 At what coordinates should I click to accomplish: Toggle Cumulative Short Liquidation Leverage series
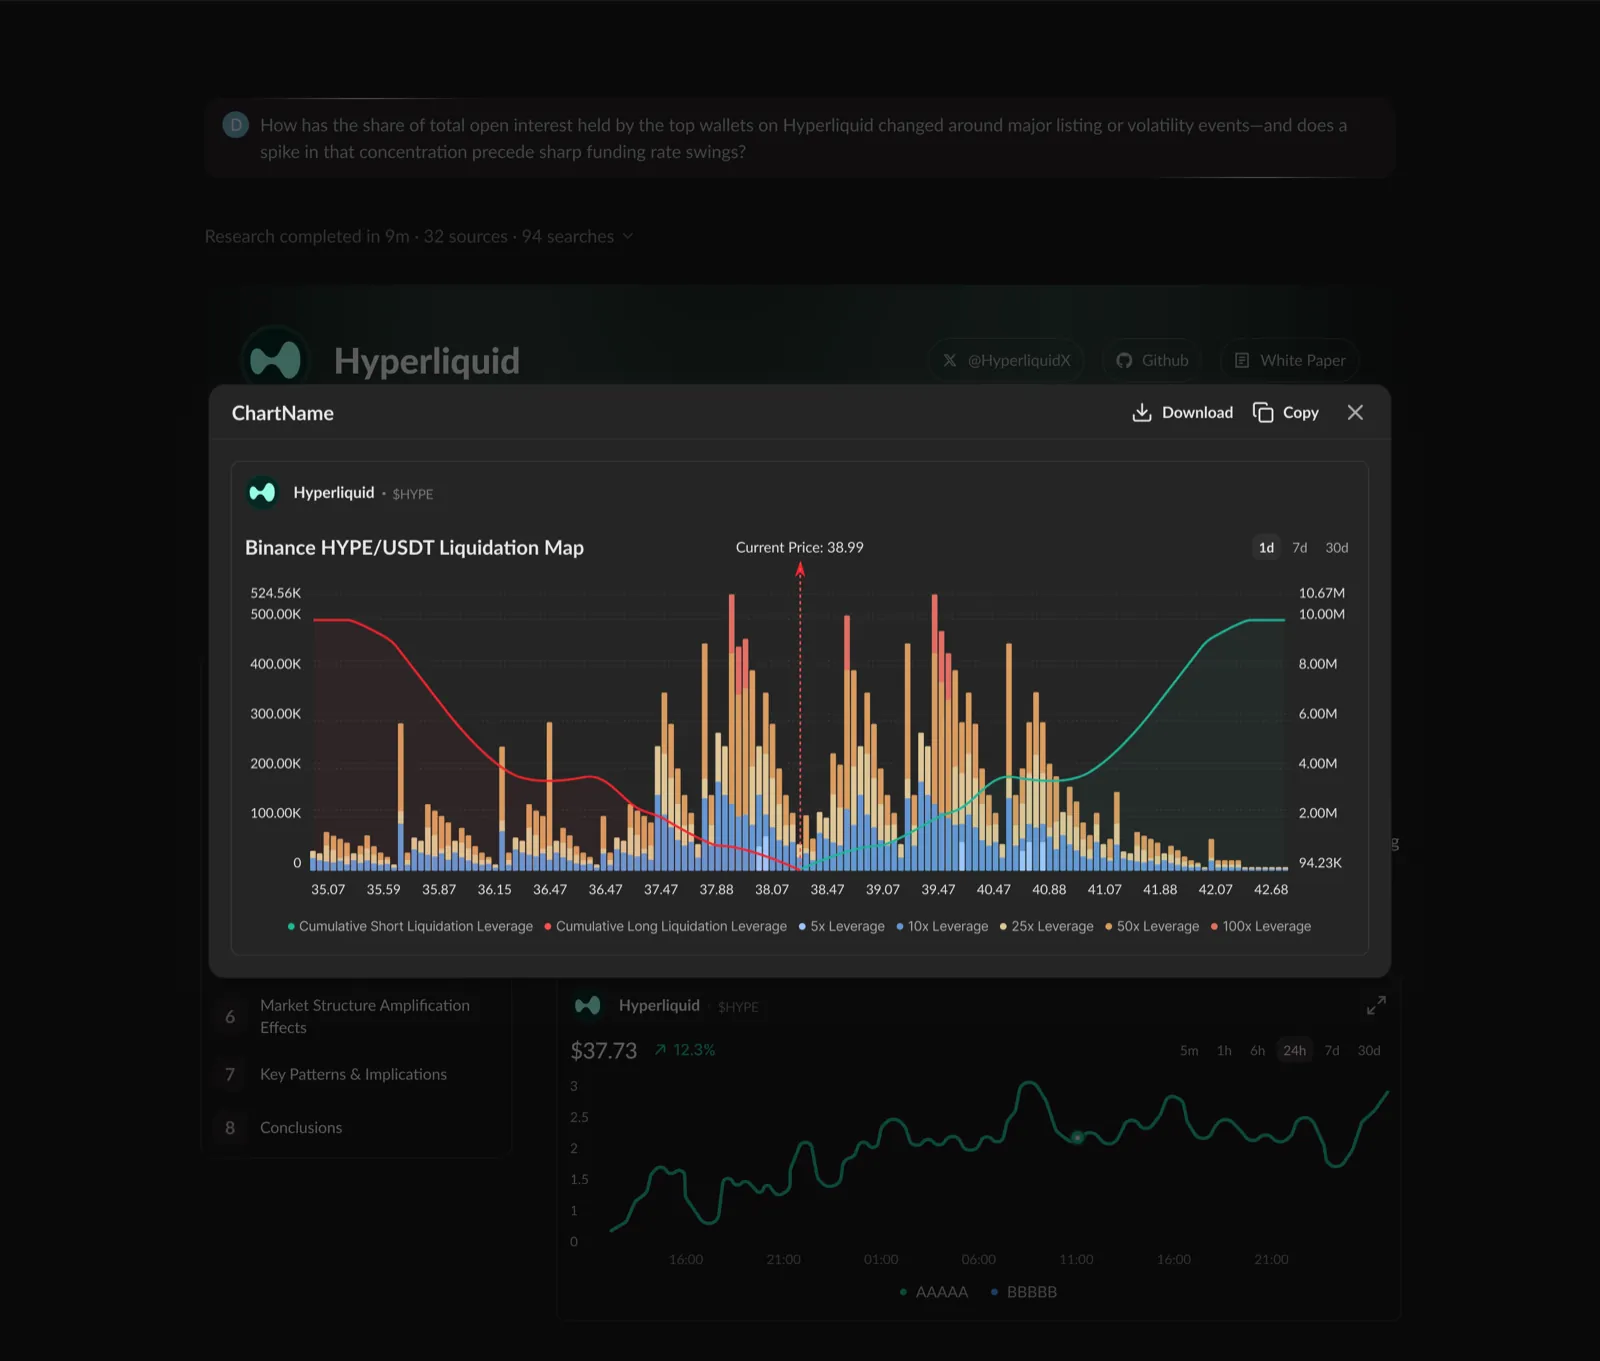pyautogui.click(x=410, y=927)
